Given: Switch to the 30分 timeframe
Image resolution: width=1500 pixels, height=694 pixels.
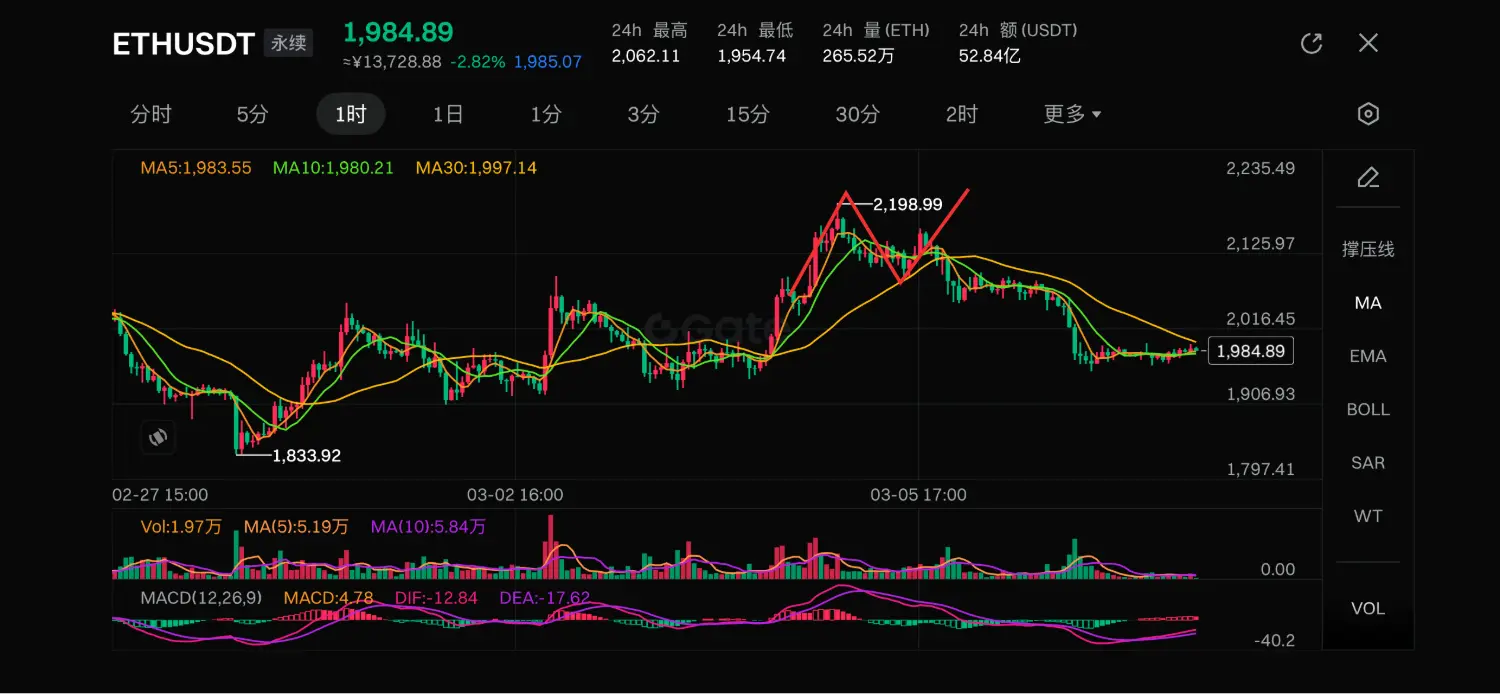Looking at the screenshot, I should click(857, 114).
